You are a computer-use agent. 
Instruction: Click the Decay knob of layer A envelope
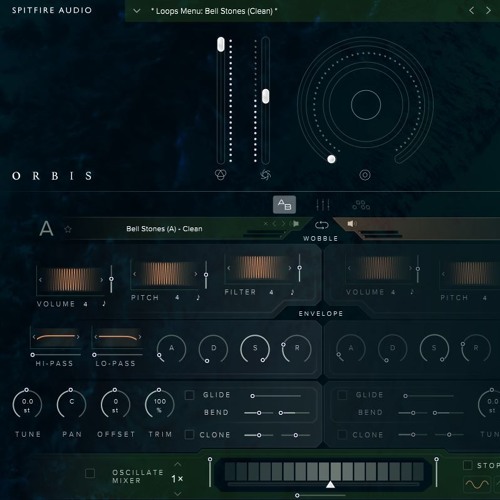[x=213, y=349]
